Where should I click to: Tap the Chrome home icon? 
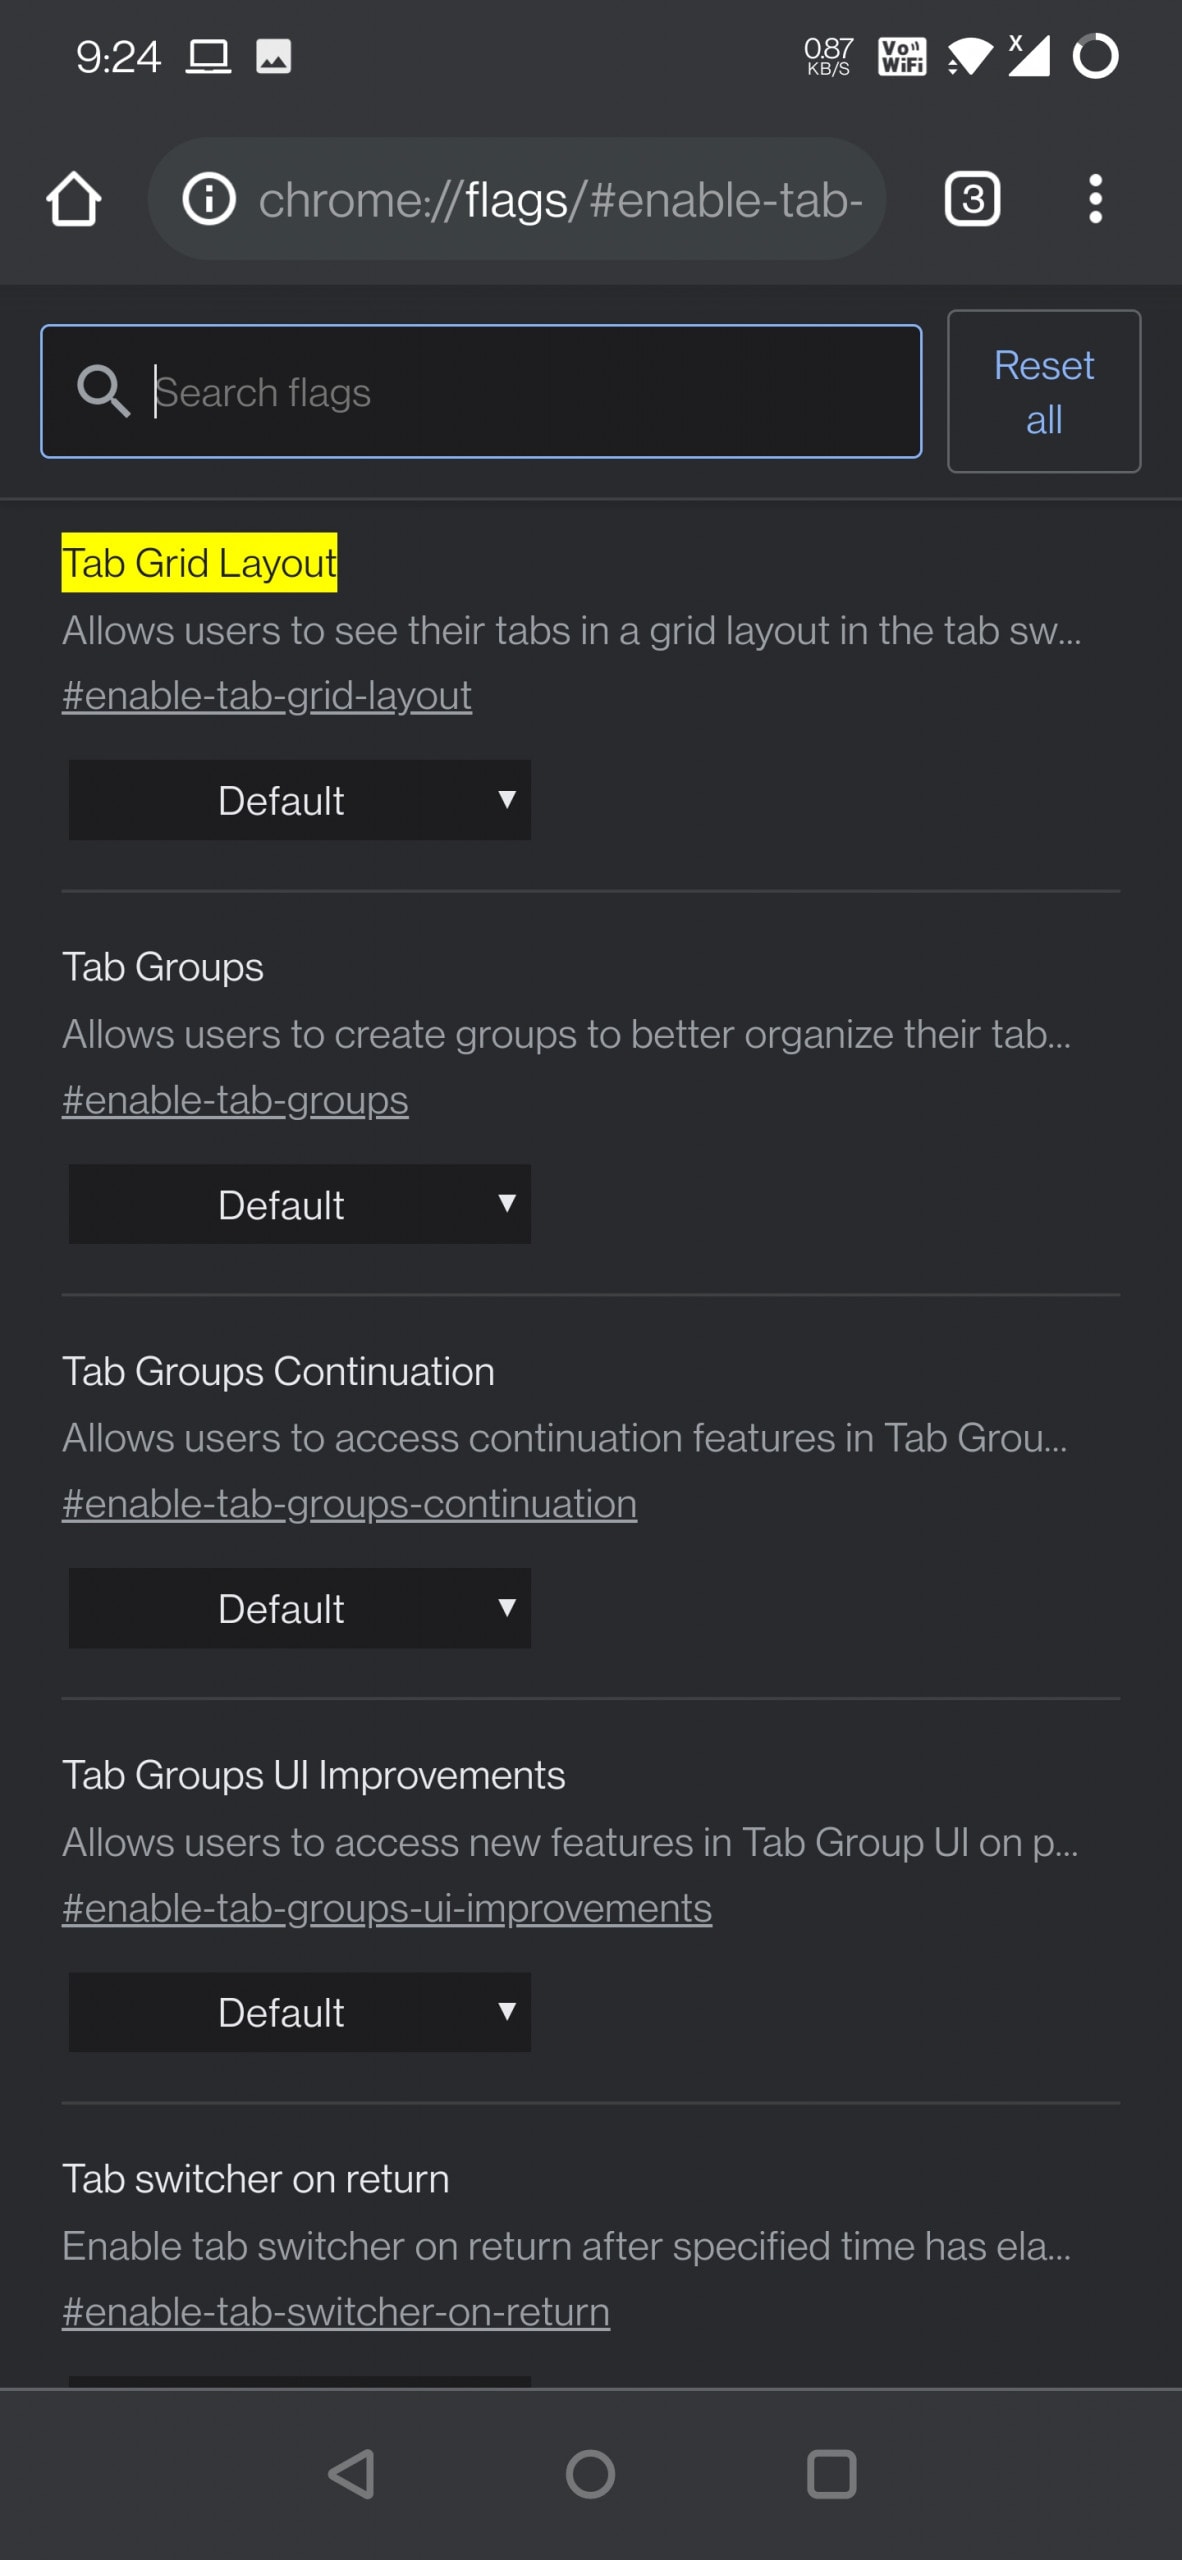coord(73,199)
